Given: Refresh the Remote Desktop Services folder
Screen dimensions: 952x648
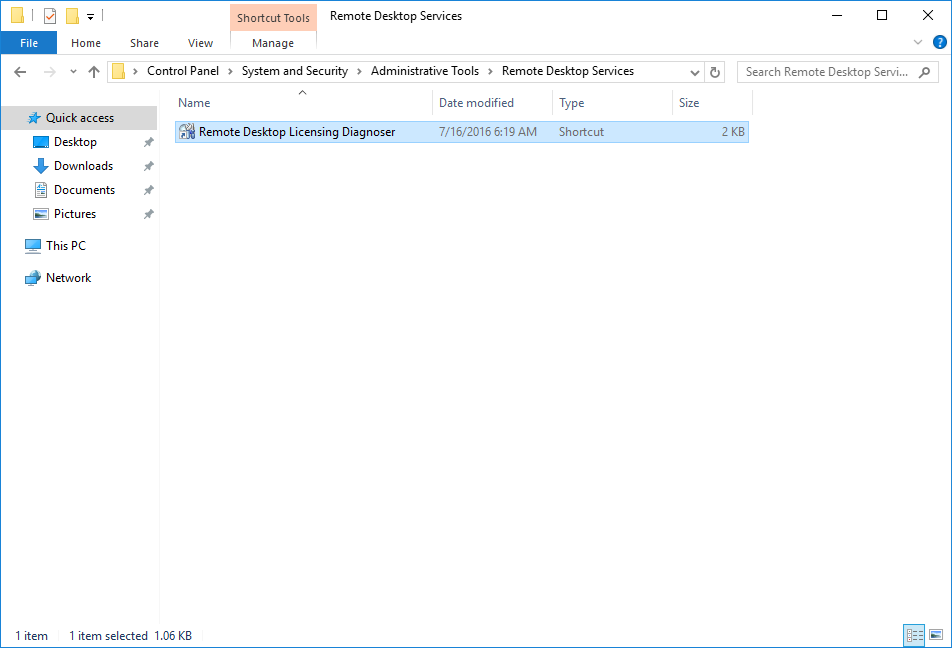Looking at the screenshot, I should tap(715, 72).
